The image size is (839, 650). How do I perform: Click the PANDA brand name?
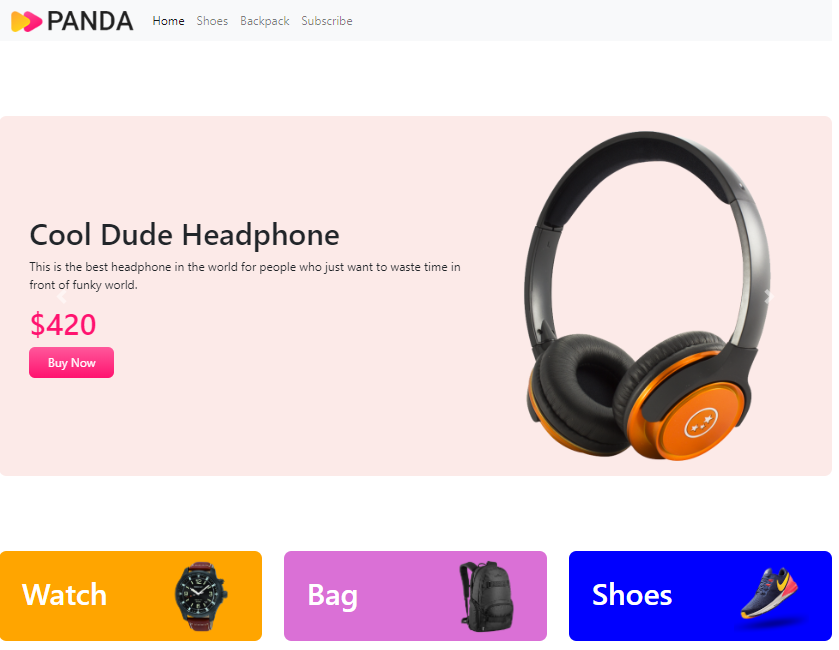tap(90, 21)
